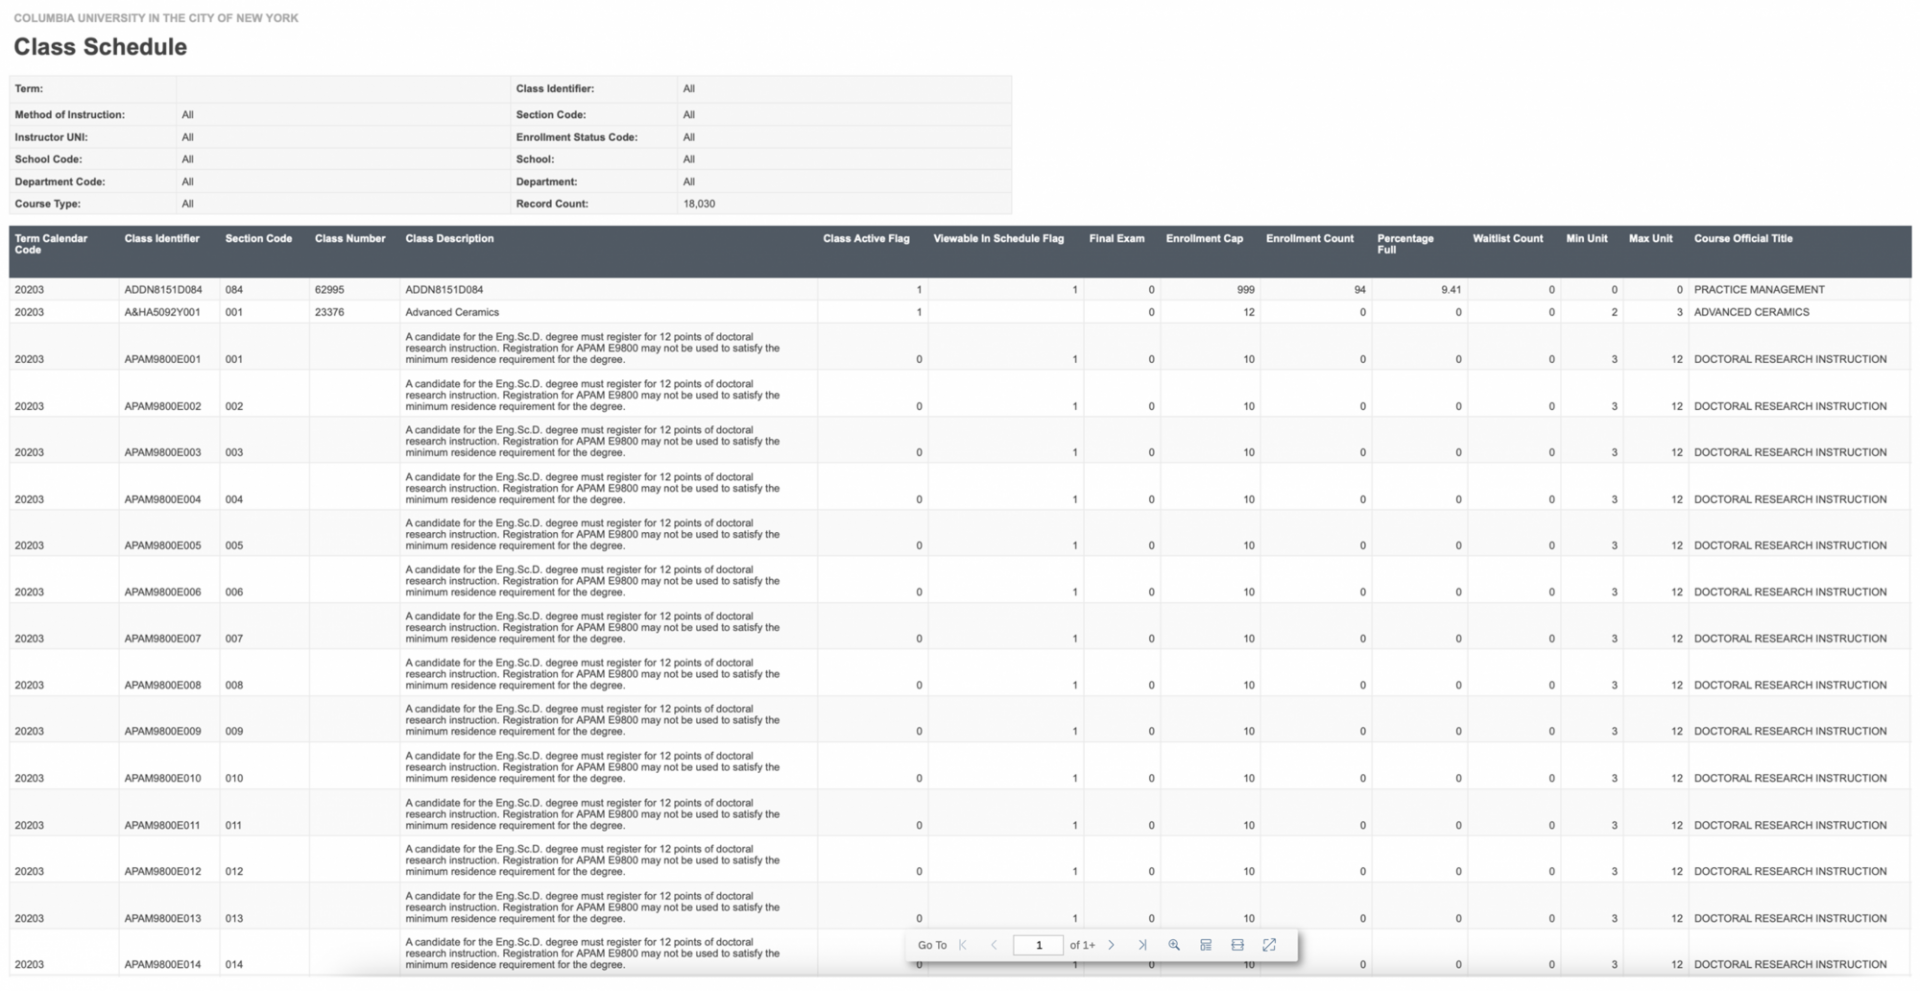1920x991 pixels.
Task: Click the Viewable In Schedule Flag header
Action: pyautogui.click(x=998, y=239)
